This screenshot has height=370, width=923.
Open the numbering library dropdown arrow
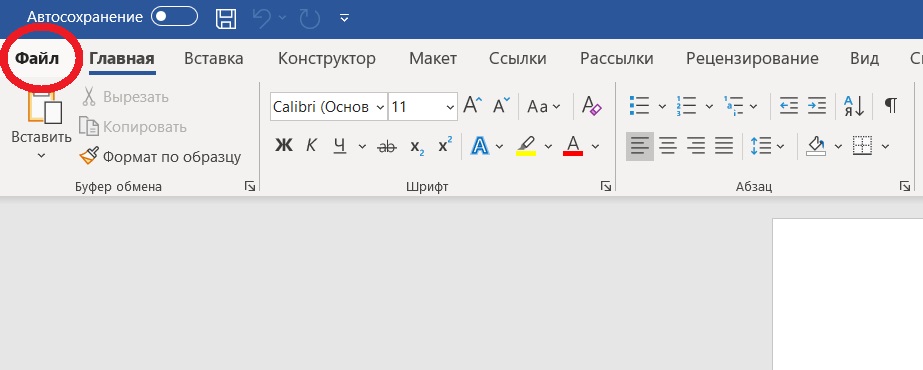point(709,107)
